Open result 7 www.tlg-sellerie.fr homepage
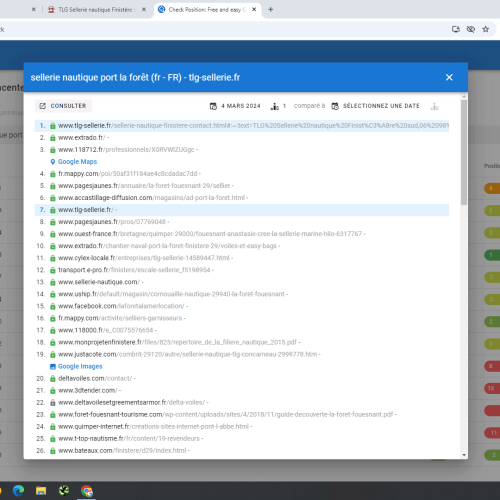The width and height of the screenshot is (500, 500). pos(86,210)
